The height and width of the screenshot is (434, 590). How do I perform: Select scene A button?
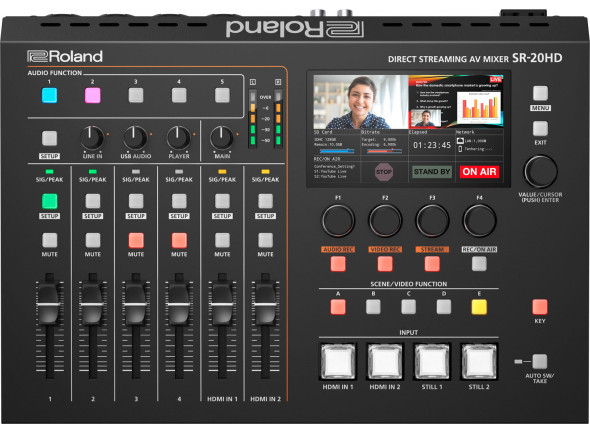click(x=338, y=307)
